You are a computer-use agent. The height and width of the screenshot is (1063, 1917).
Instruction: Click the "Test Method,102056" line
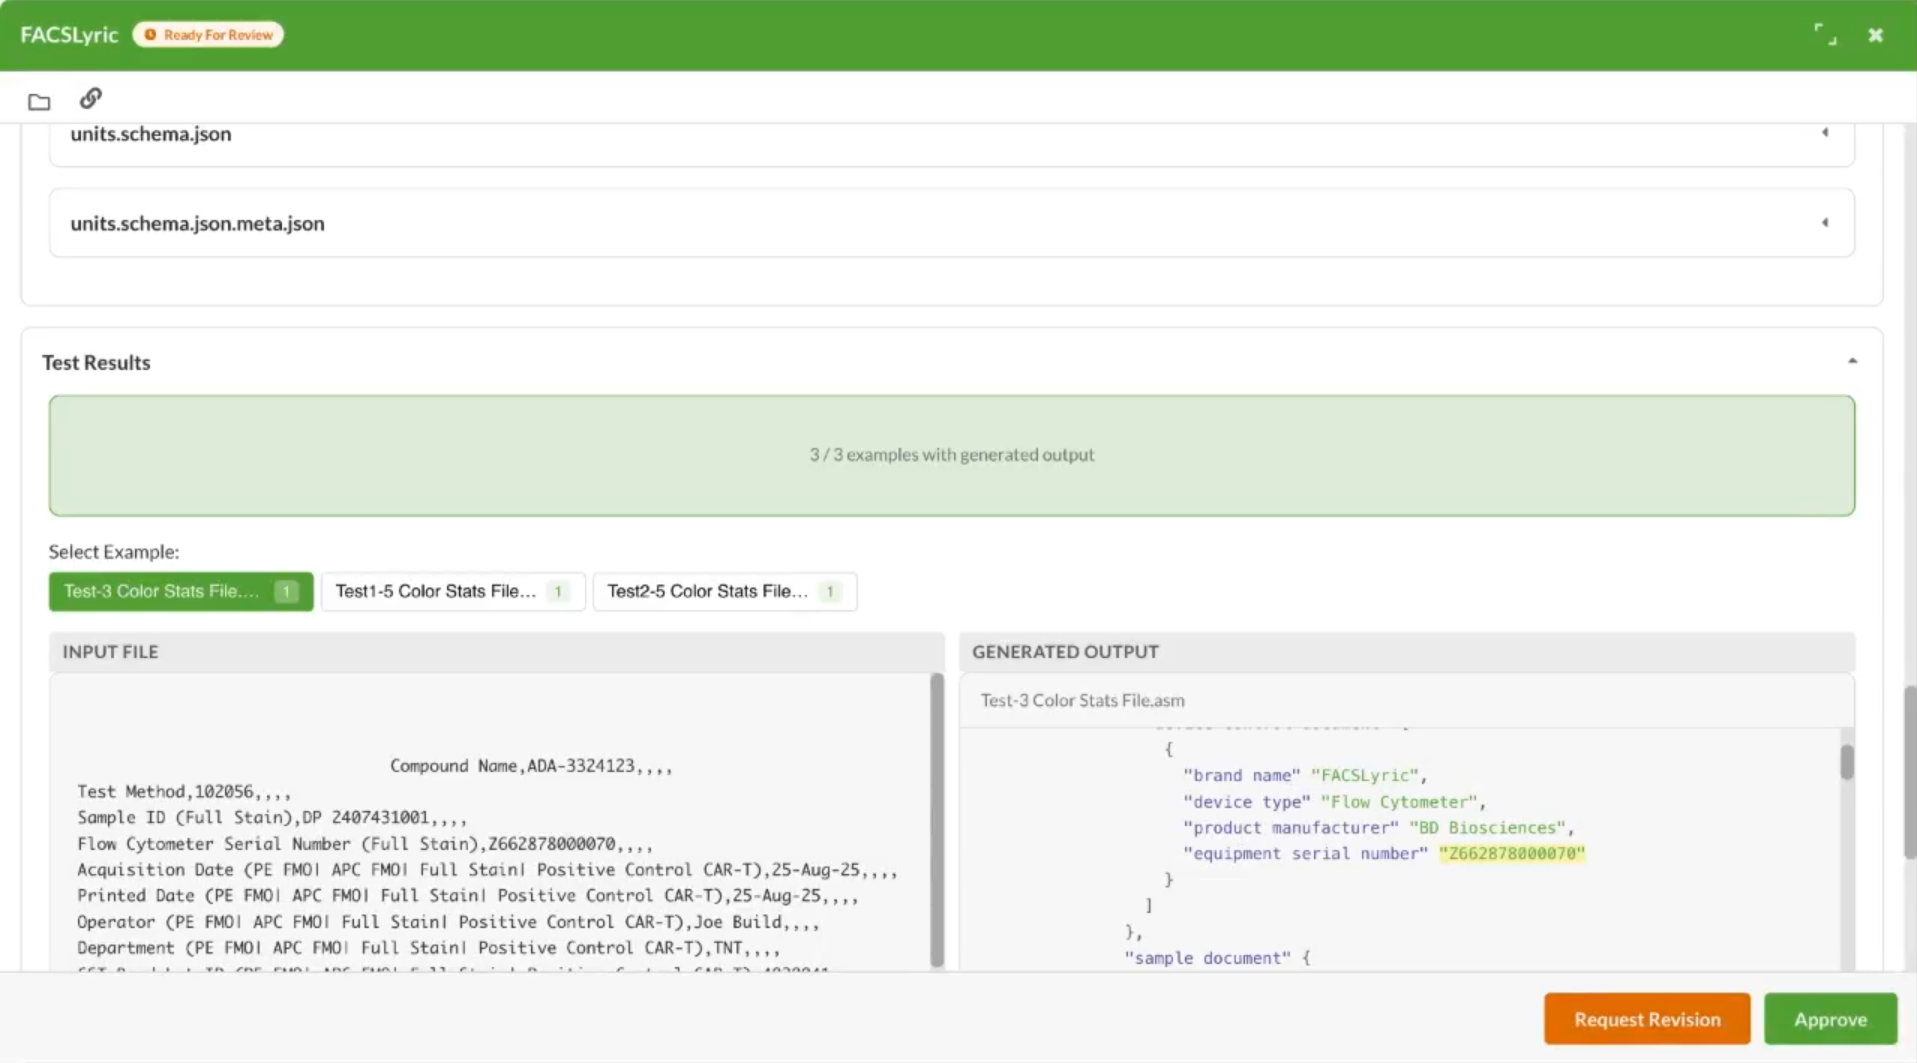184,792
